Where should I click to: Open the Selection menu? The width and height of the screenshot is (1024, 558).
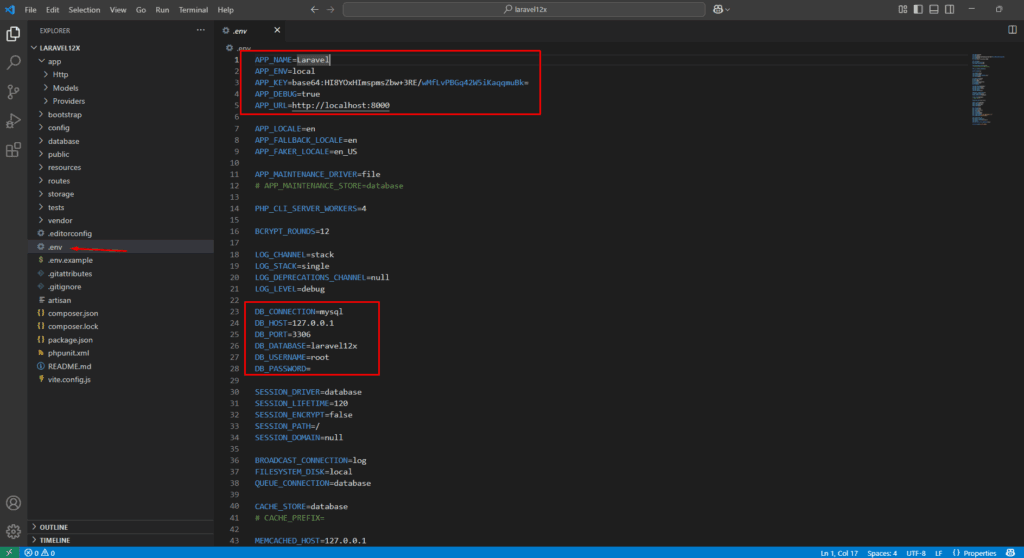point(84,9)
